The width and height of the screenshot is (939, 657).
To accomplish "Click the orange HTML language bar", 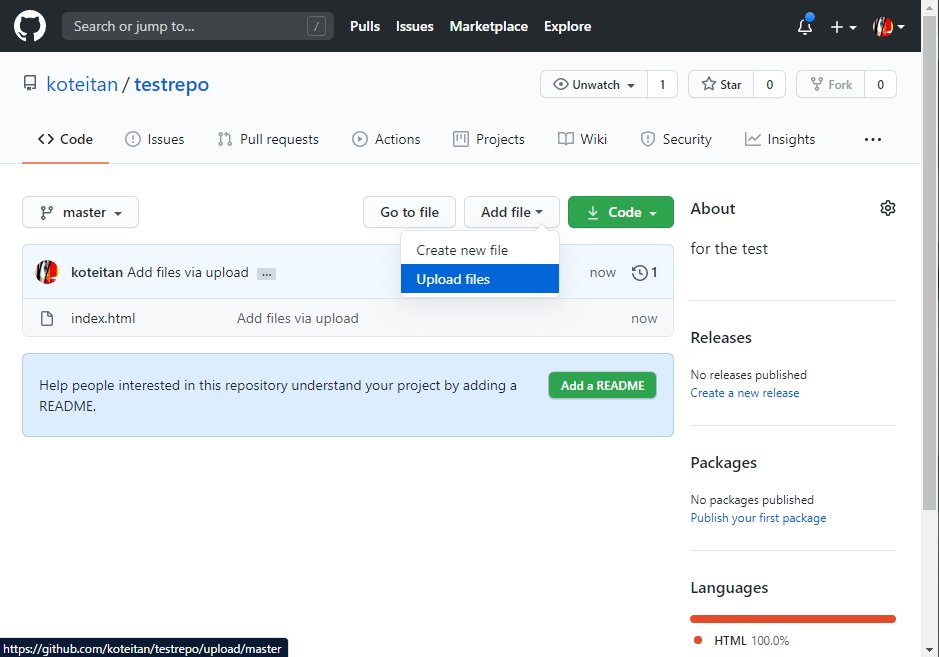I will [x=792, y=619].
